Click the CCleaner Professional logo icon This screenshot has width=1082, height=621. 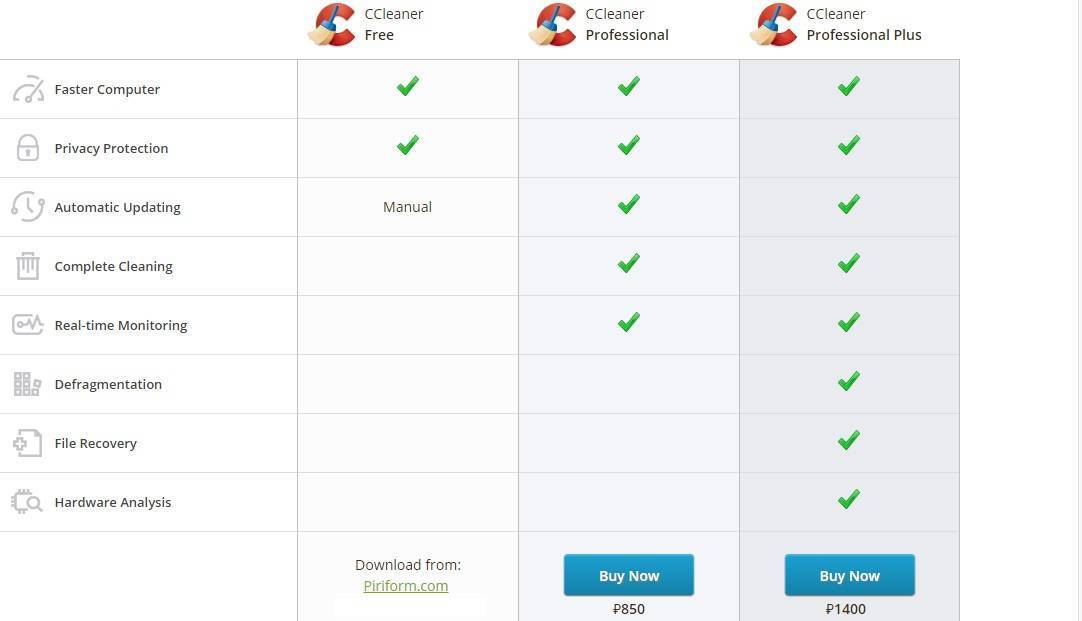pyautogui.click(x=553, y=25)
